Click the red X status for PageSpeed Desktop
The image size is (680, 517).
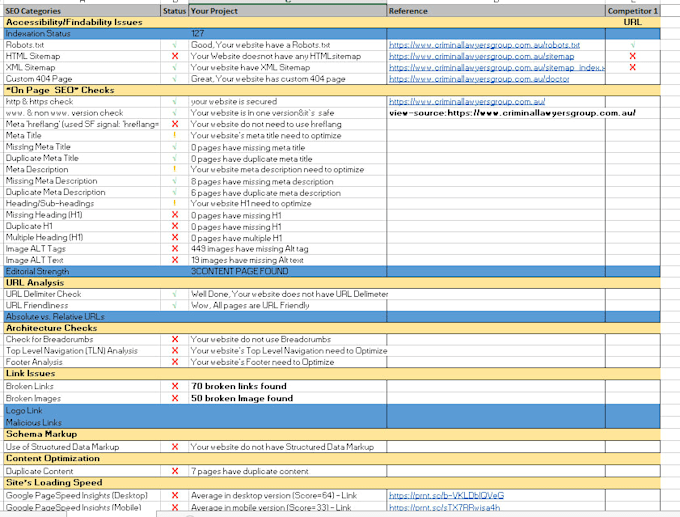click(x=175, y=495)
